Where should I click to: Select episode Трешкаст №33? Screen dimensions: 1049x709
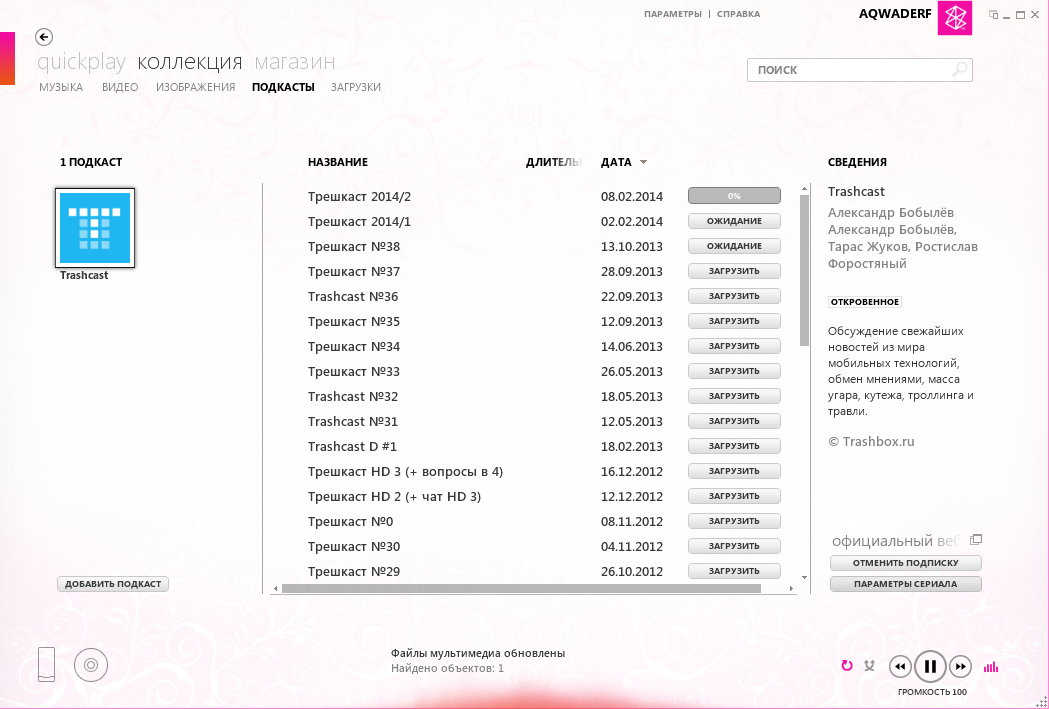tap(354, 371)
